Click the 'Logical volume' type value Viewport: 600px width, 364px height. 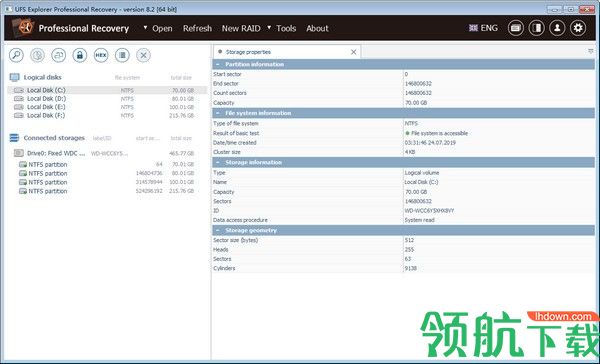click(422, 173)
